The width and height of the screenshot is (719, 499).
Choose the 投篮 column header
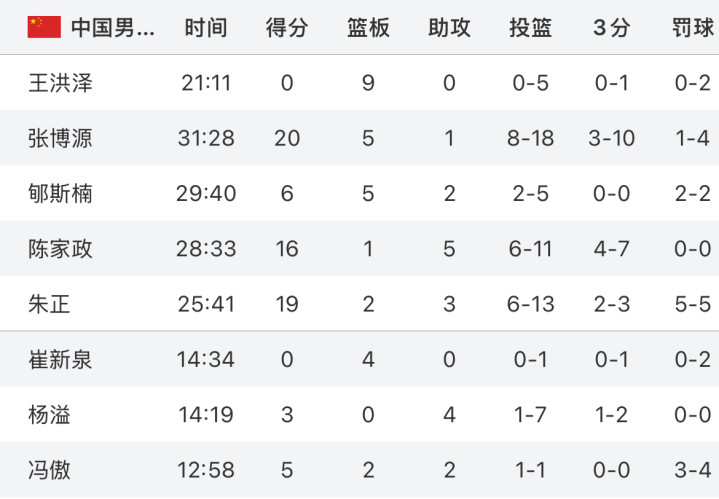point(531,28)
